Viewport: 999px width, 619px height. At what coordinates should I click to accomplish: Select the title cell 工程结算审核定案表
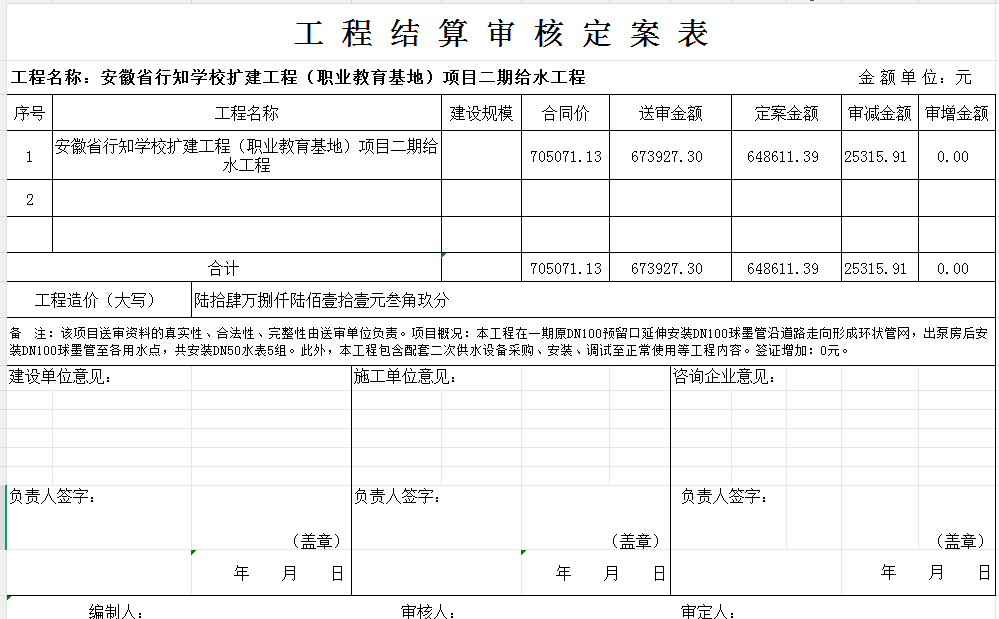click(x=501, y=34)
